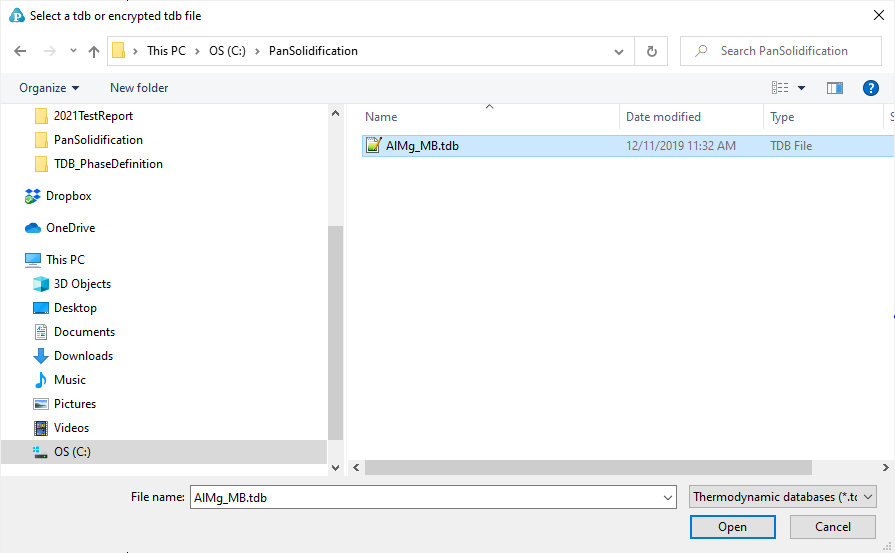Click New folder in toolbar
This screenshot has height=553, width=895.
(139, 88)
